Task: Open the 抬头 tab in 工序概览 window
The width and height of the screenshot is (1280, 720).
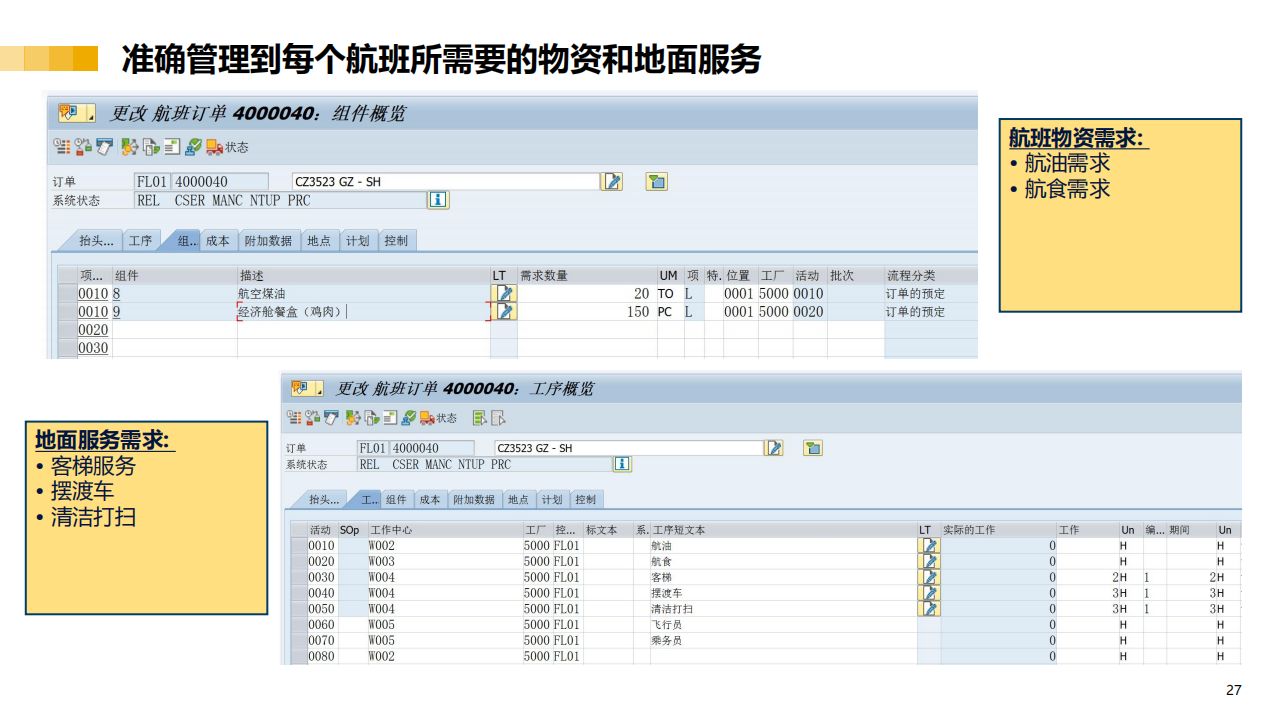Action: point(321,499)
